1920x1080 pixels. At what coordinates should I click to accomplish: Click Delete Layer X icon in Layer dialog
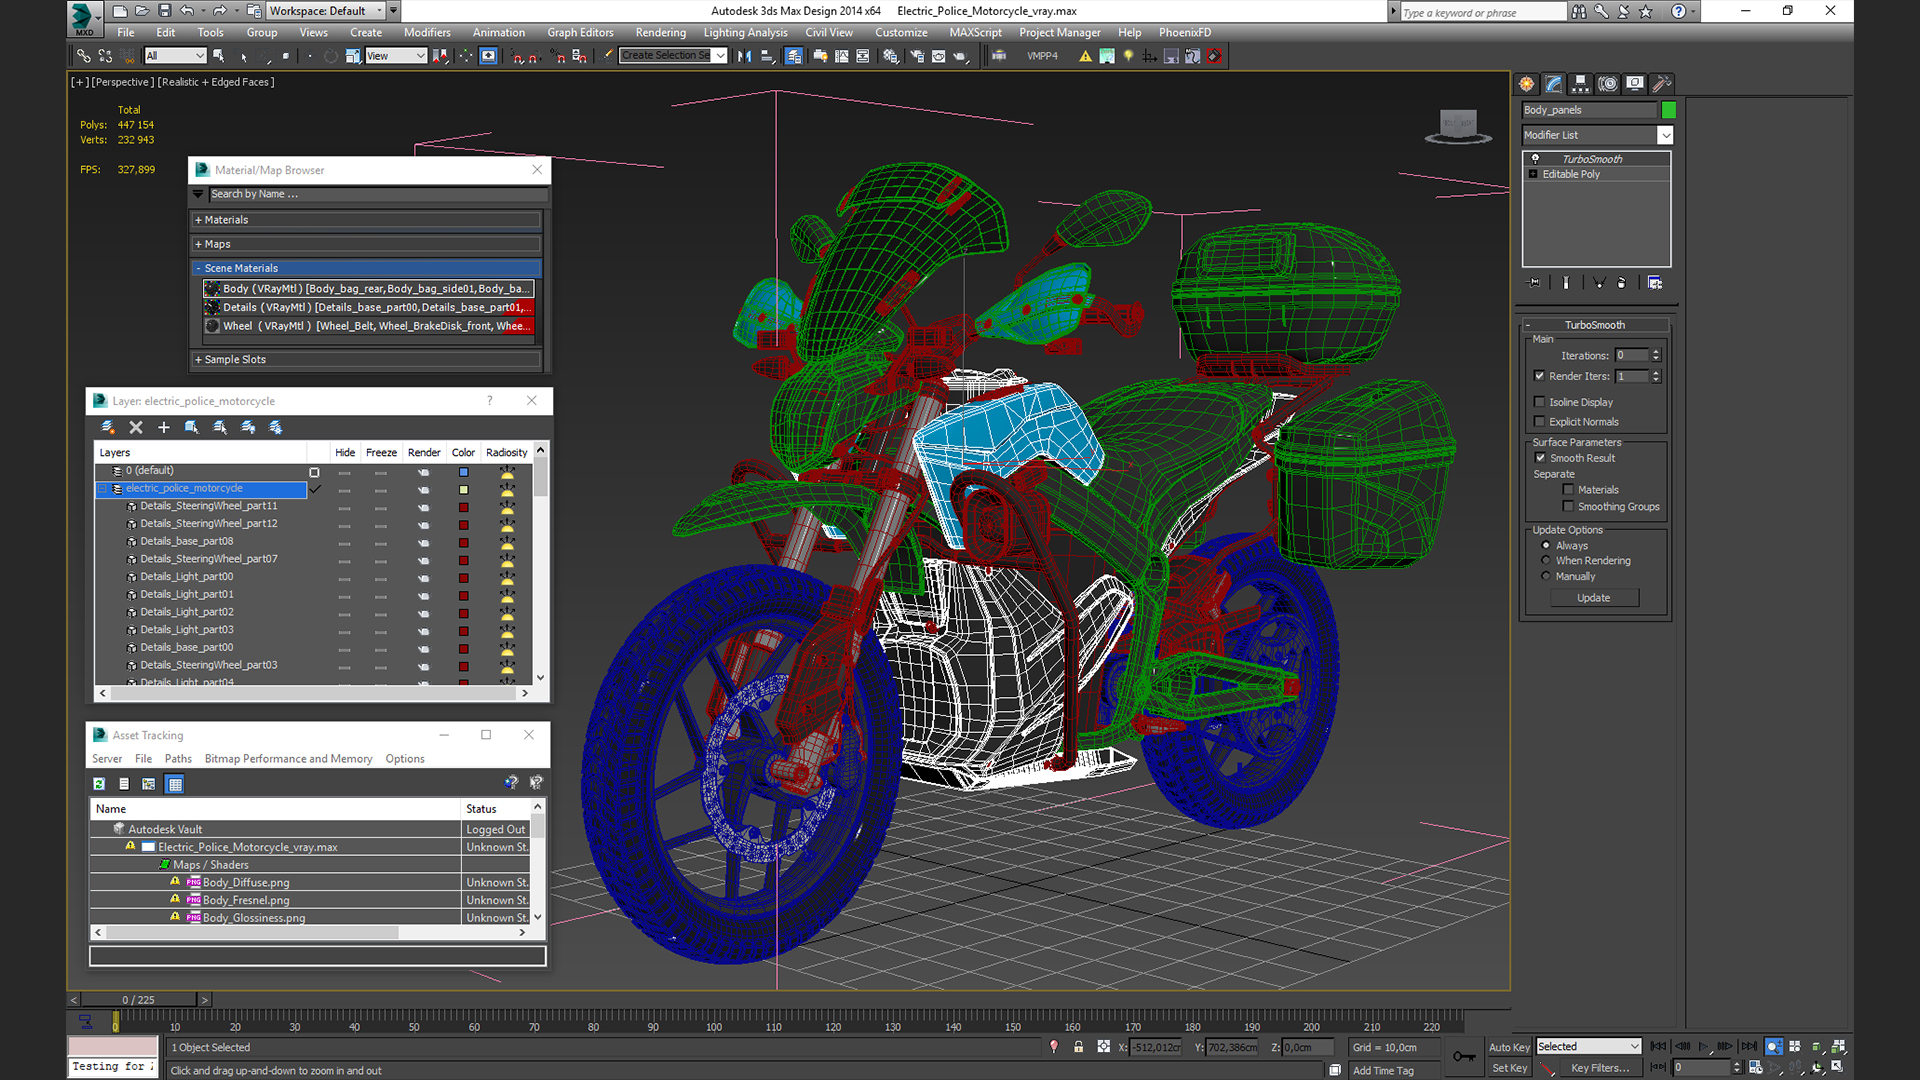click(x=136, y=427)
